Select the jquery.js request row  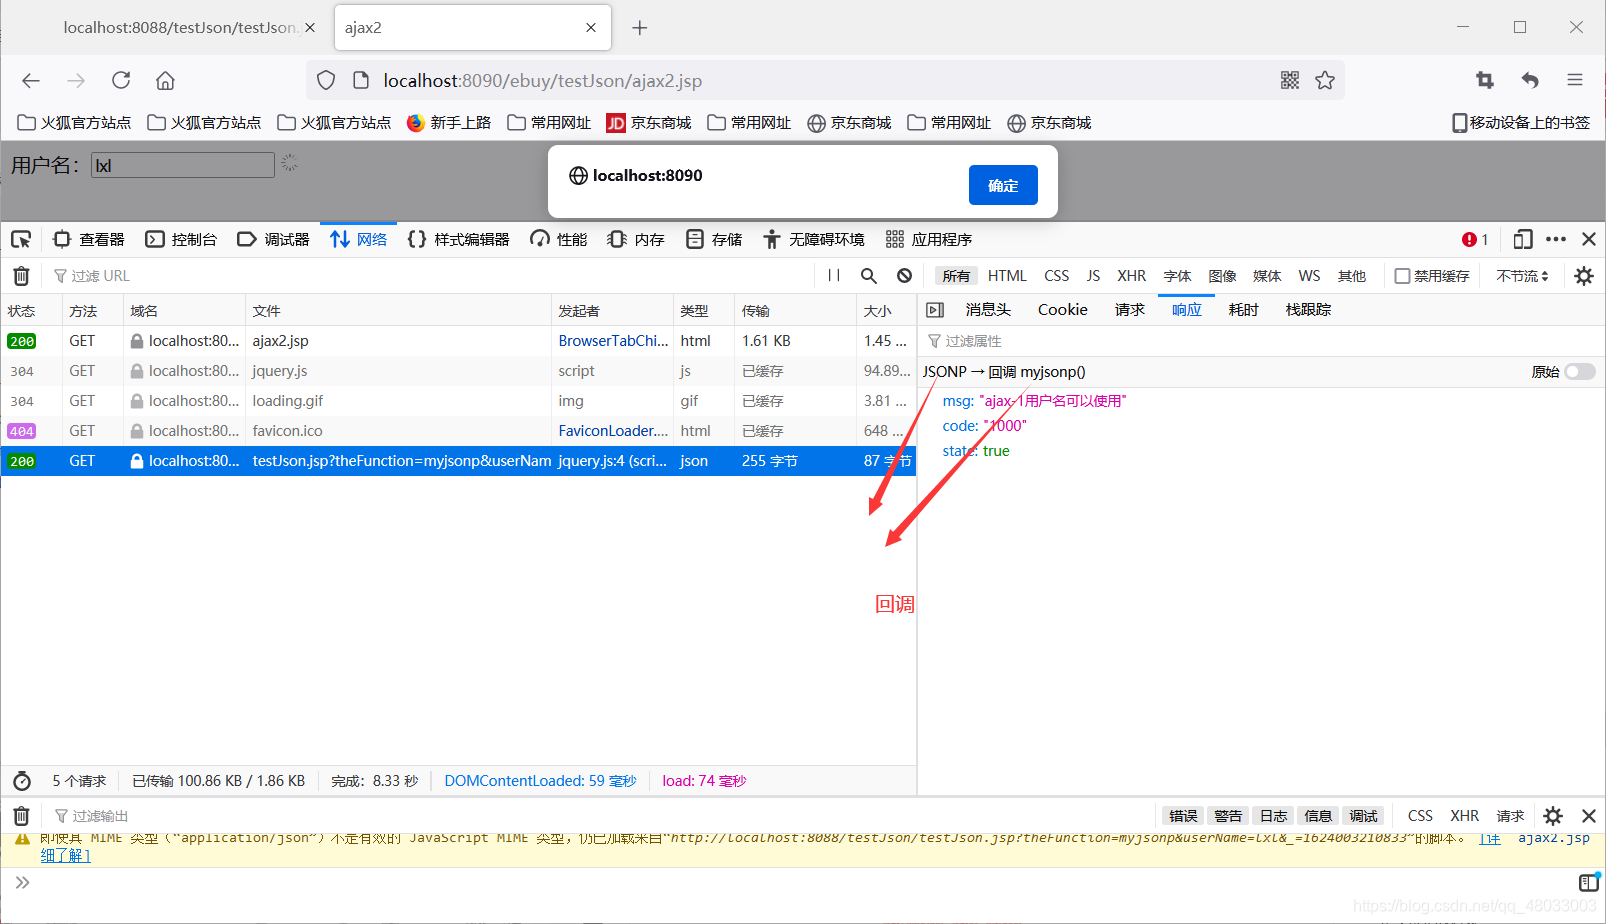(x=458, y=371)
